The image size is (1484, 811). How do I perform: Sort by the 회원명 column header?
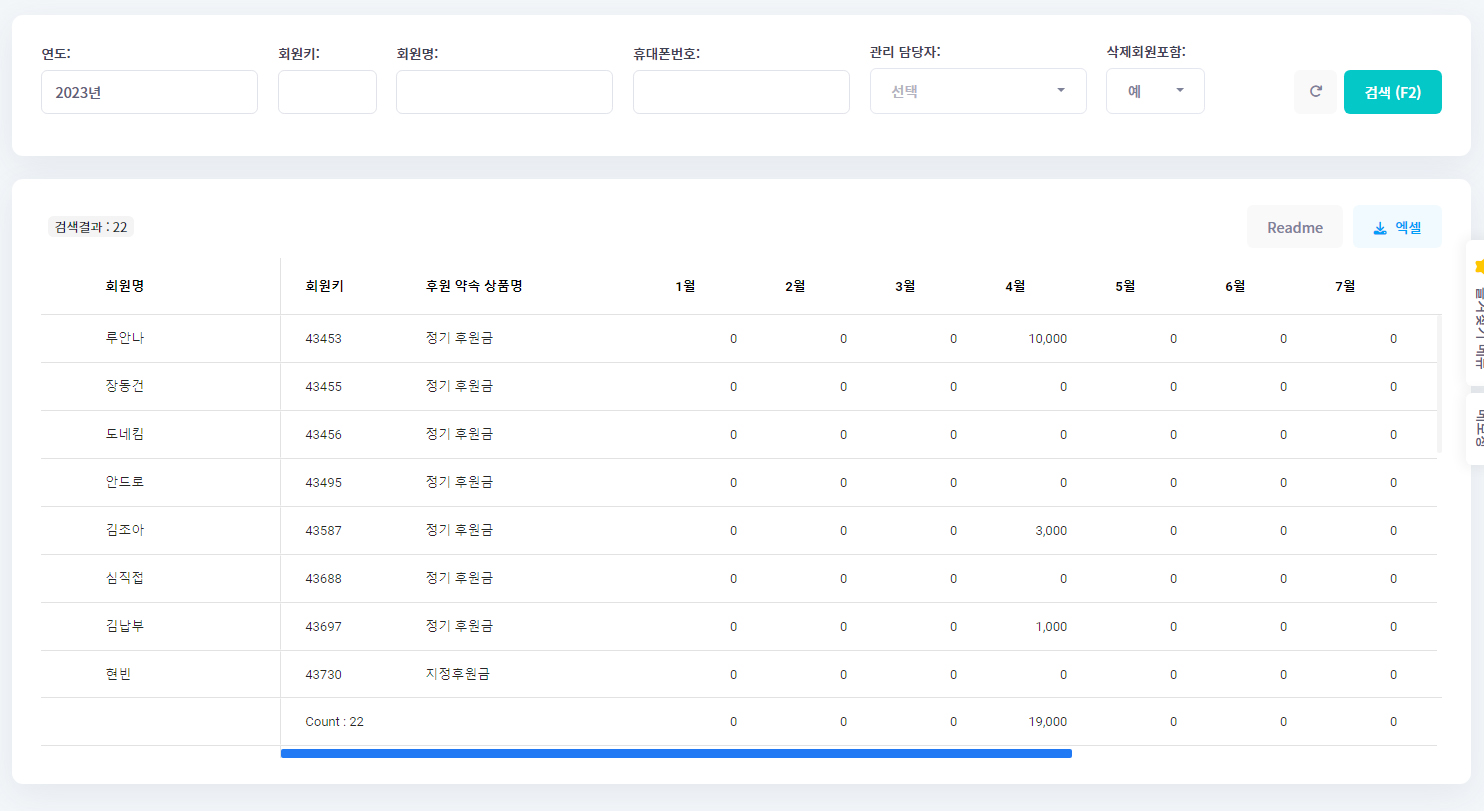(x=125, y=286)
